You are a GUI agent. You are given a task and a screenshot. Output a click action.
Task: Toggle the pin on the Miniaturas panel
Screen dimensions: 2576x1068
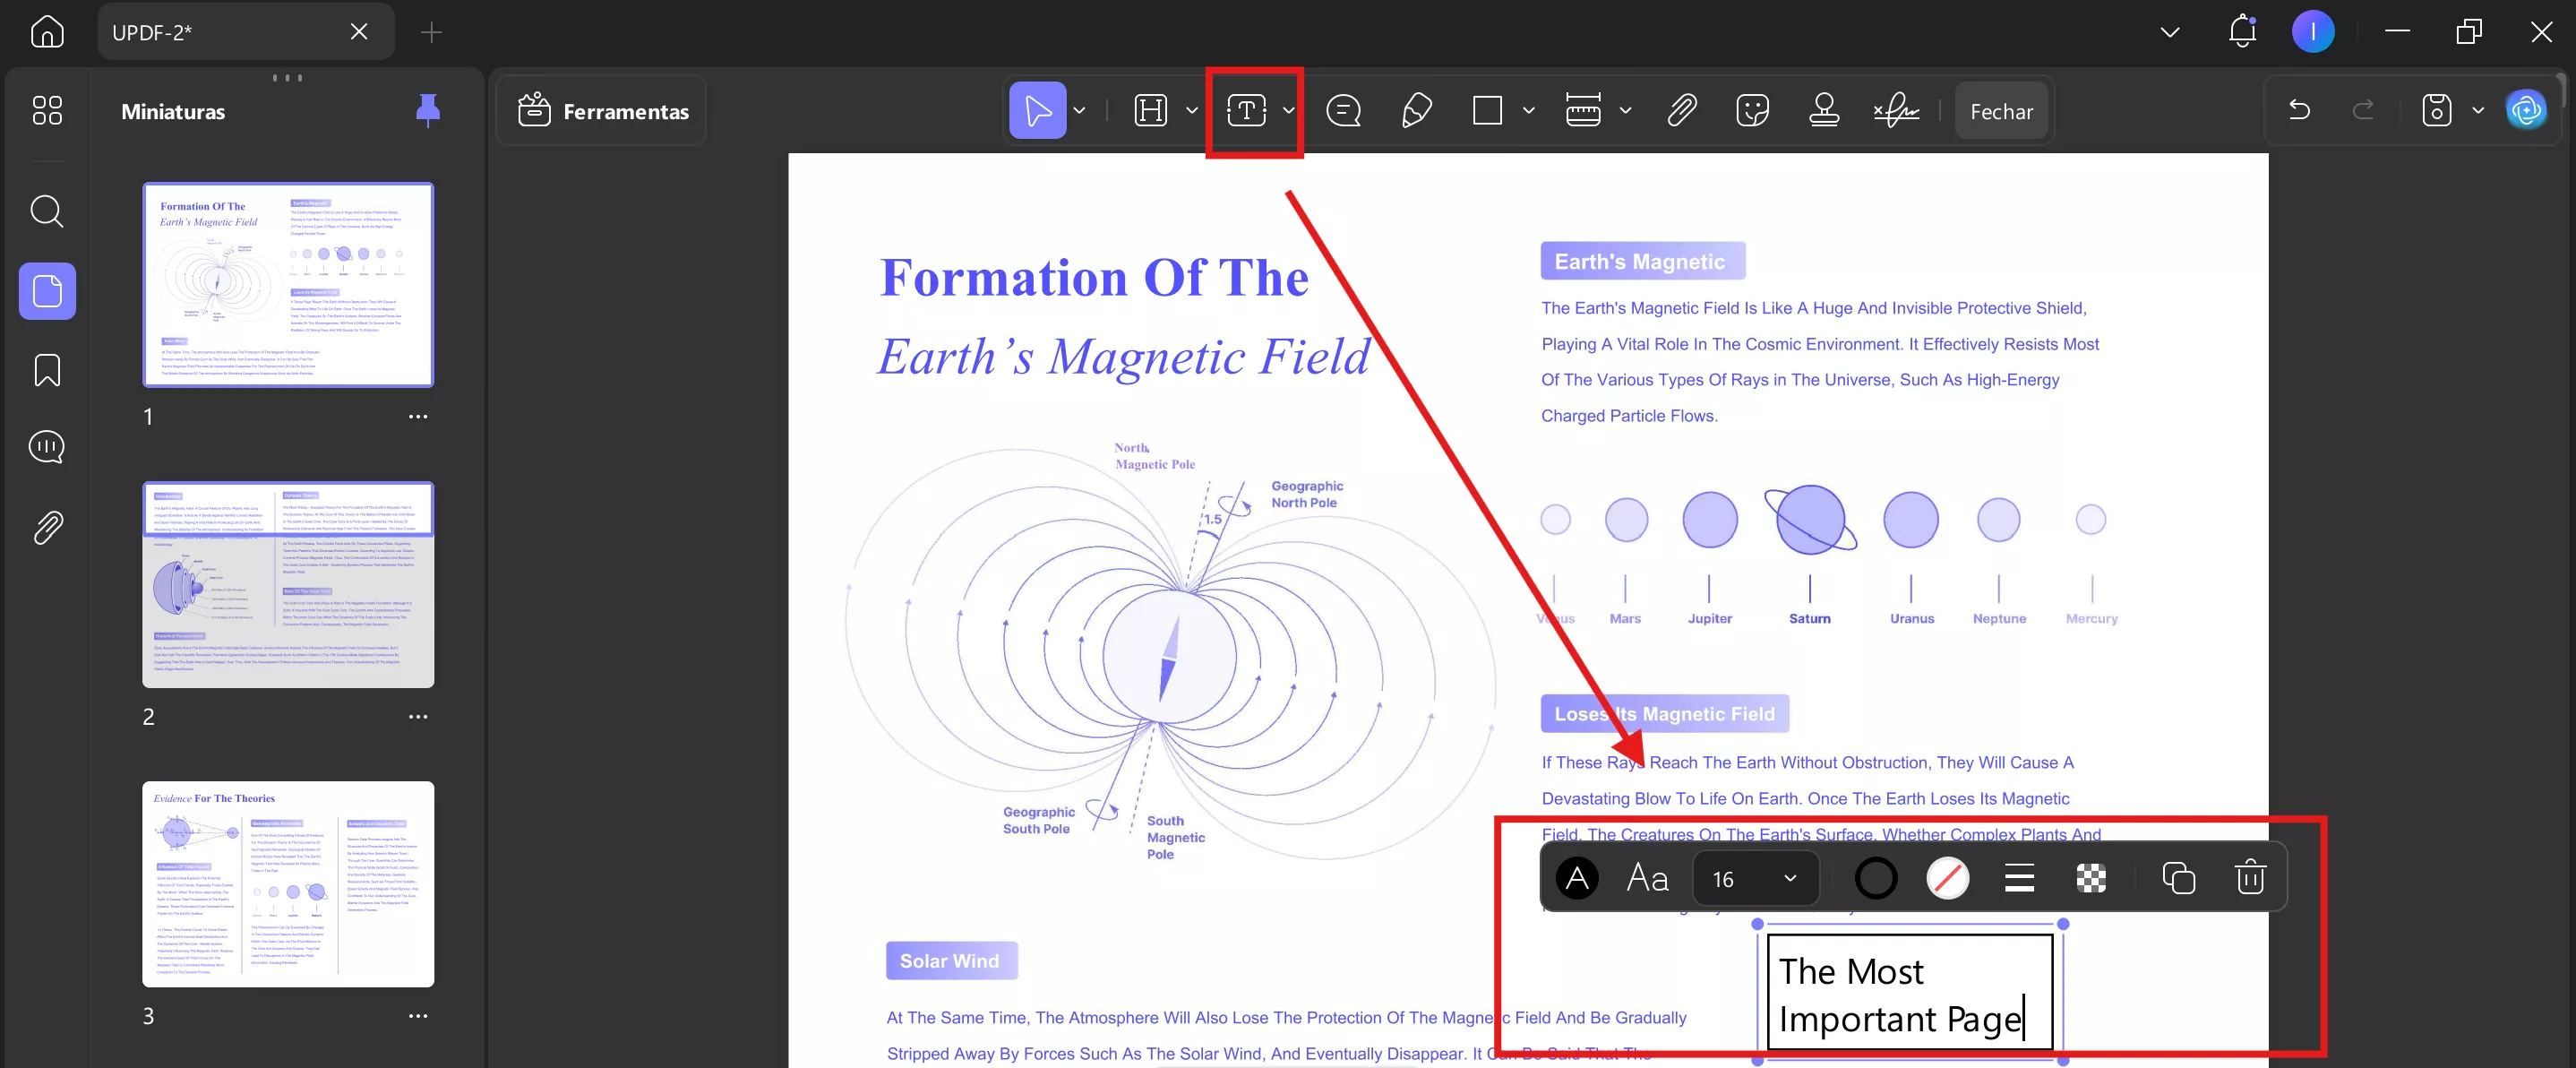click(428, 110)
